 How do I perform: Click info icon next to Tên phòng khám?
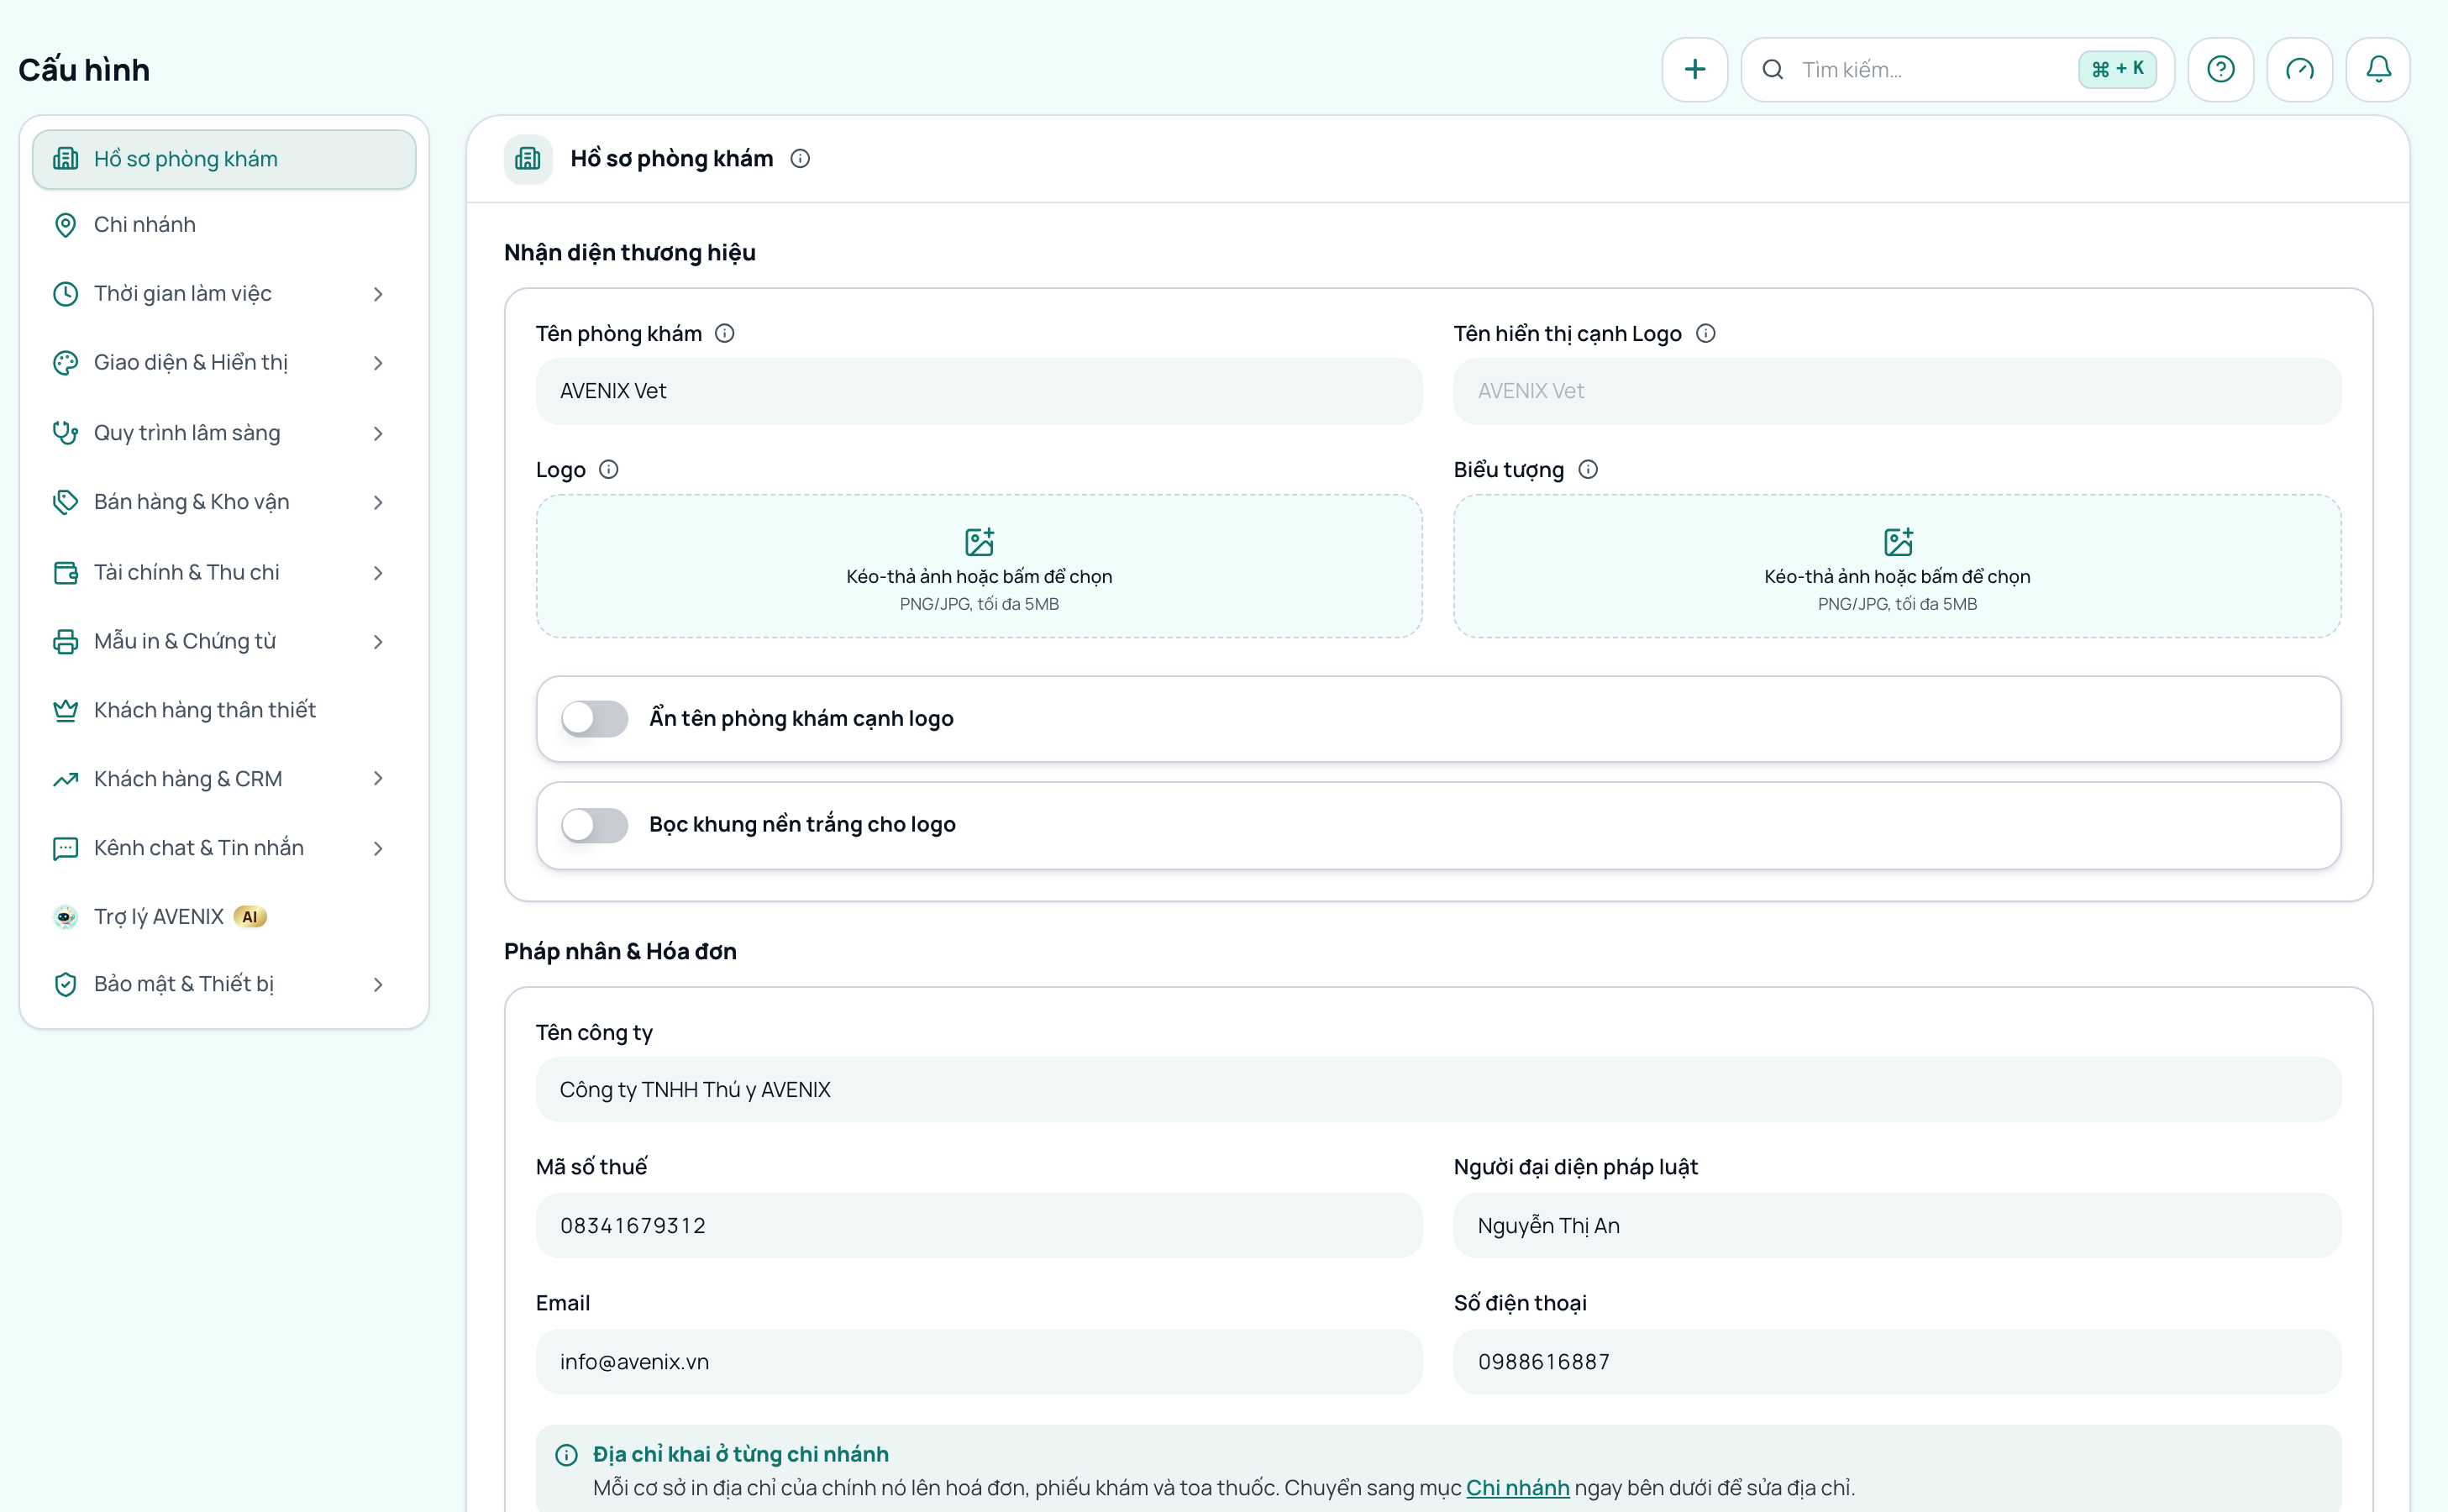725,334
